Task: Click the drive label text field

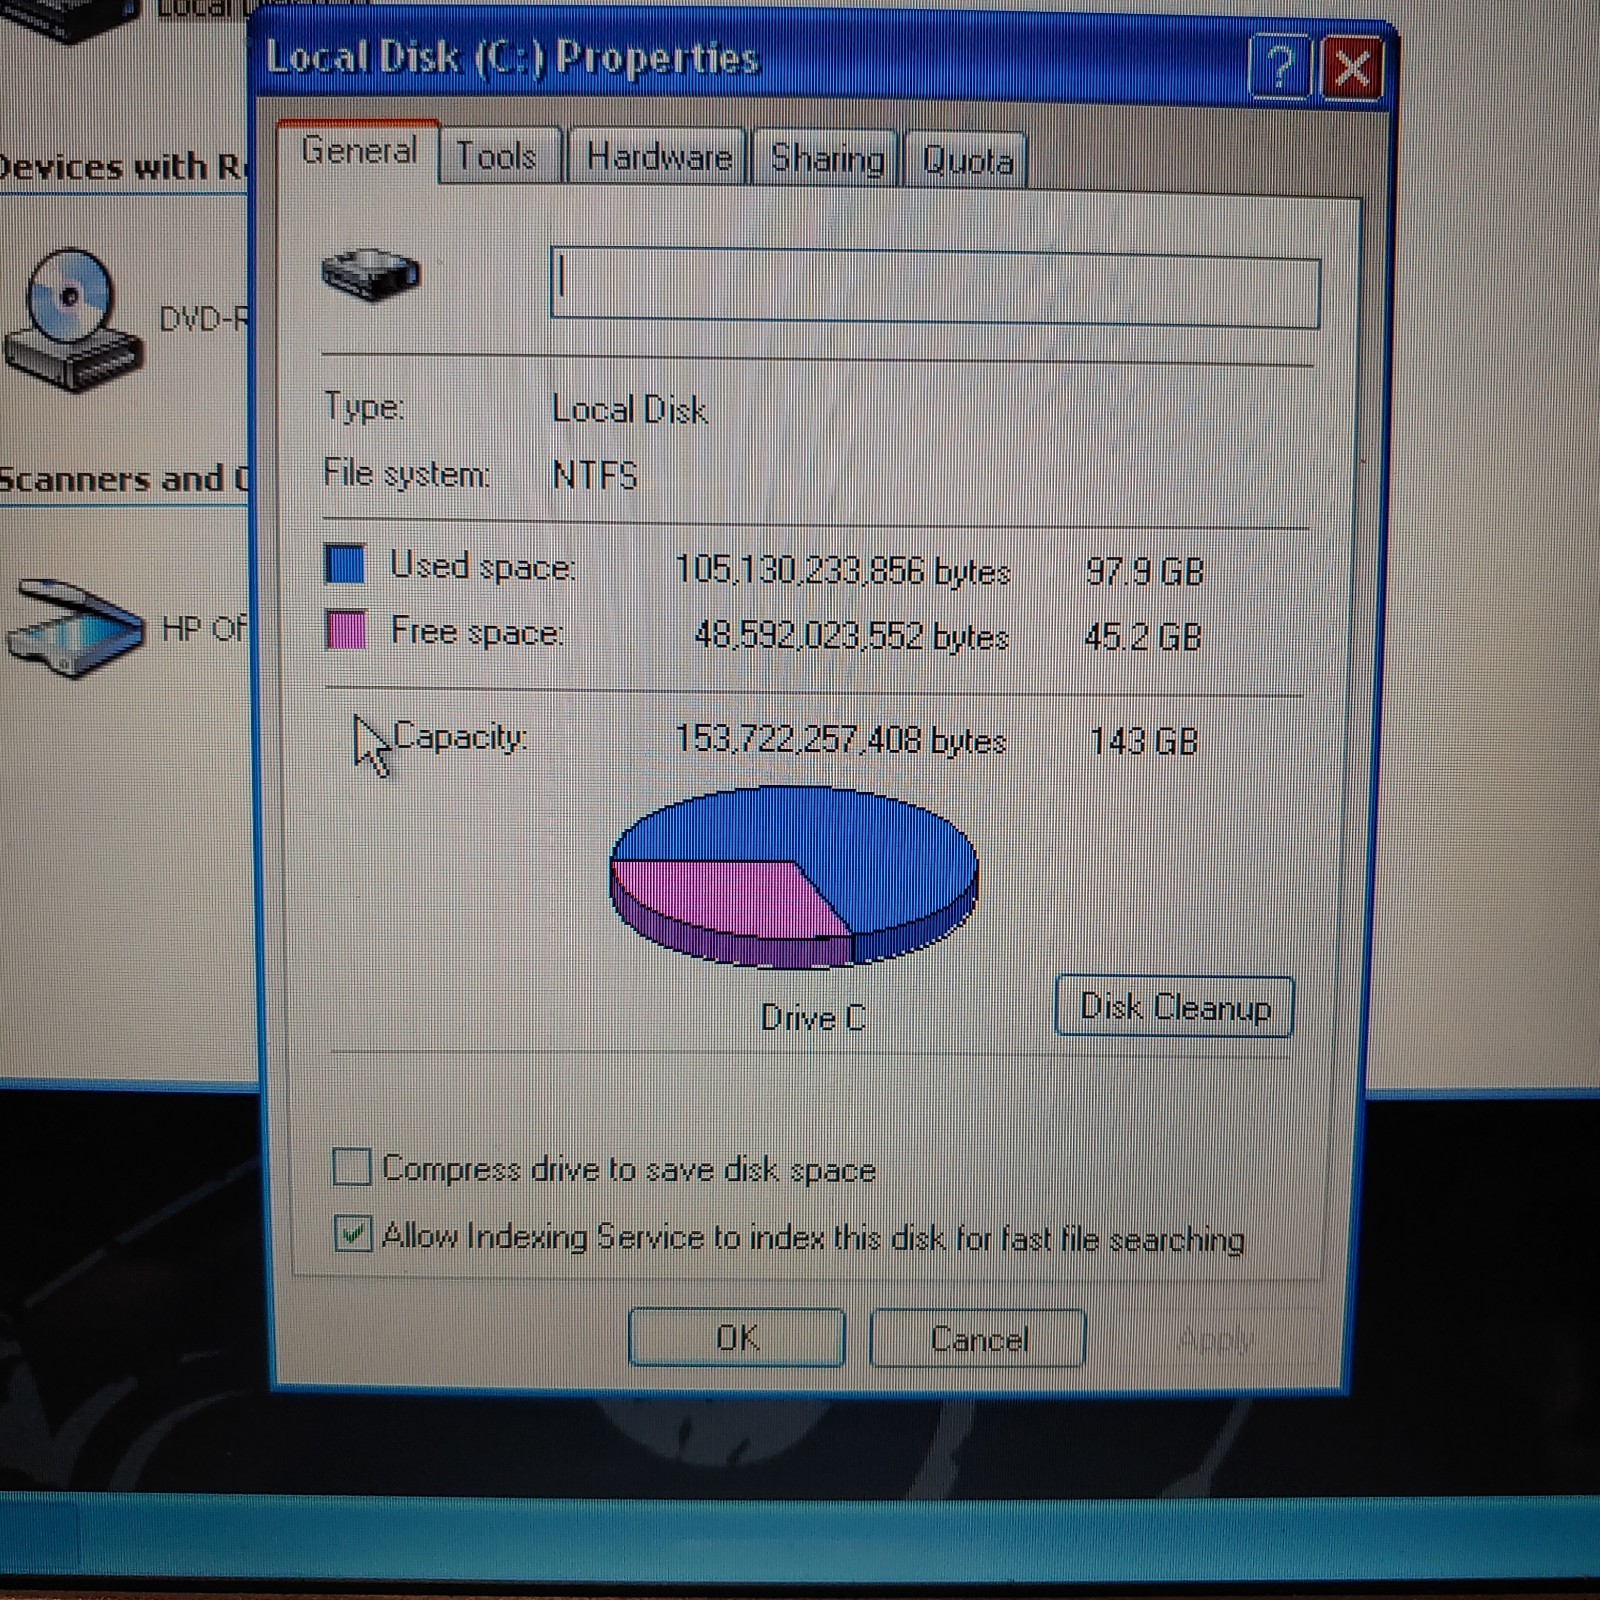Action: (x=935, y=289)
